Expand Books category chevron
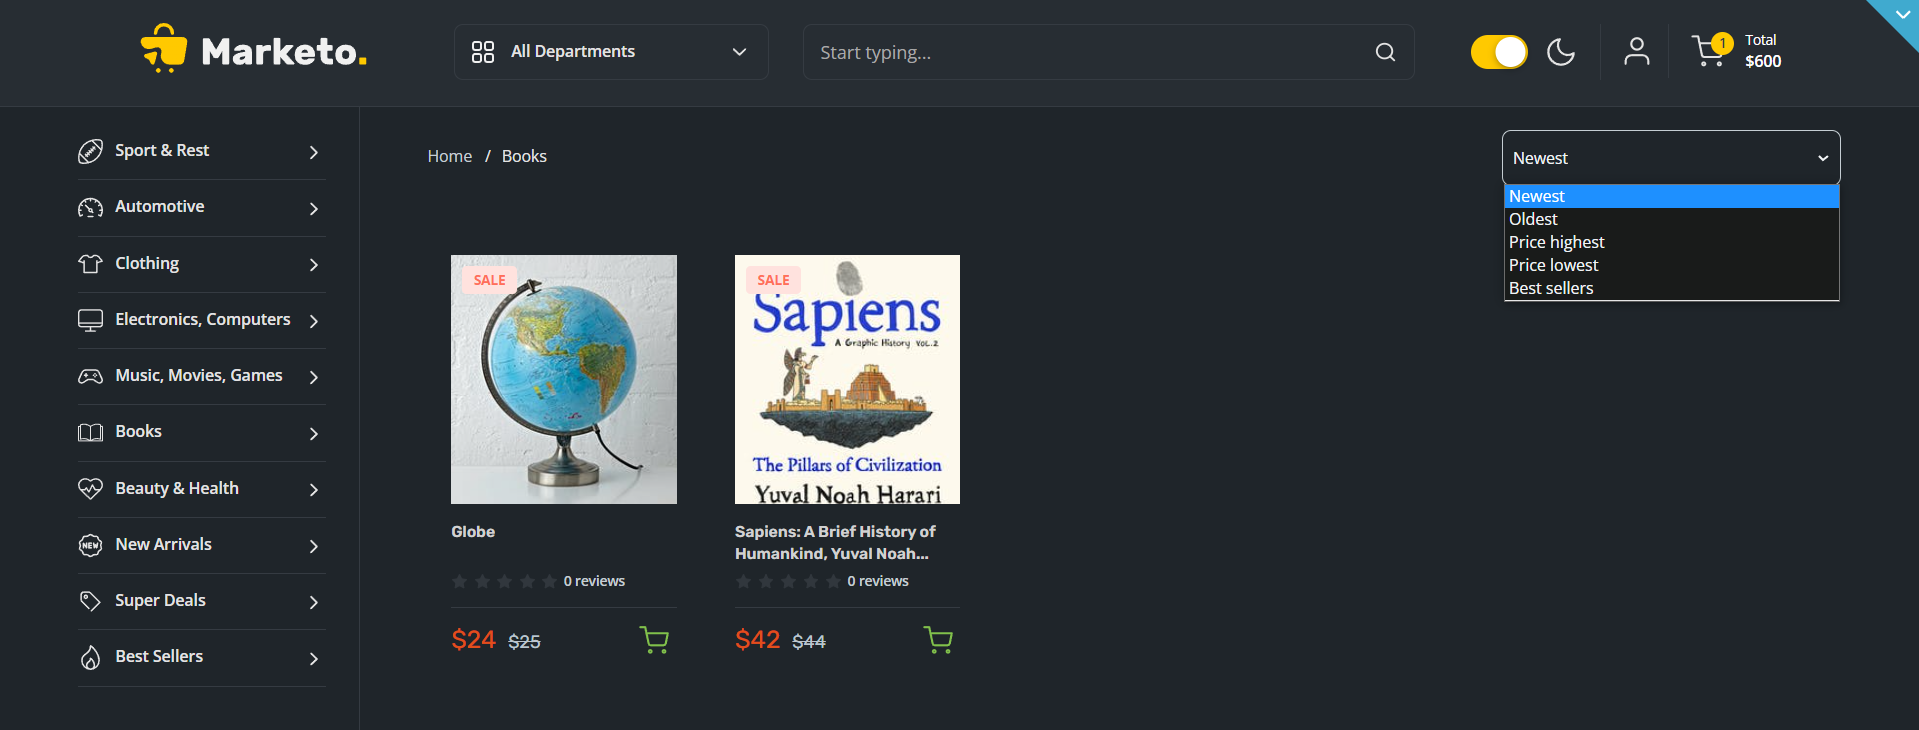This screenshot has width=1919, height=730. pos(314,434)
